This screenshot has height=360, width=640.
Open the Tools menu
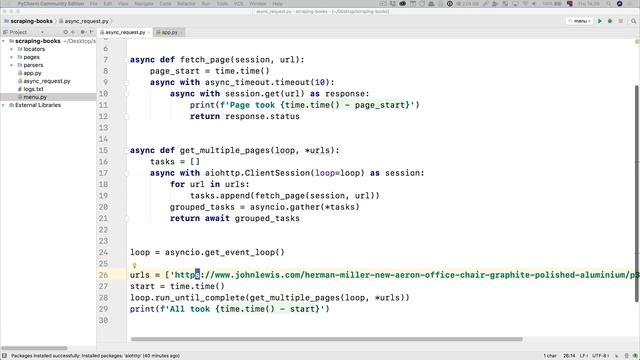click(x=222, y=4)
